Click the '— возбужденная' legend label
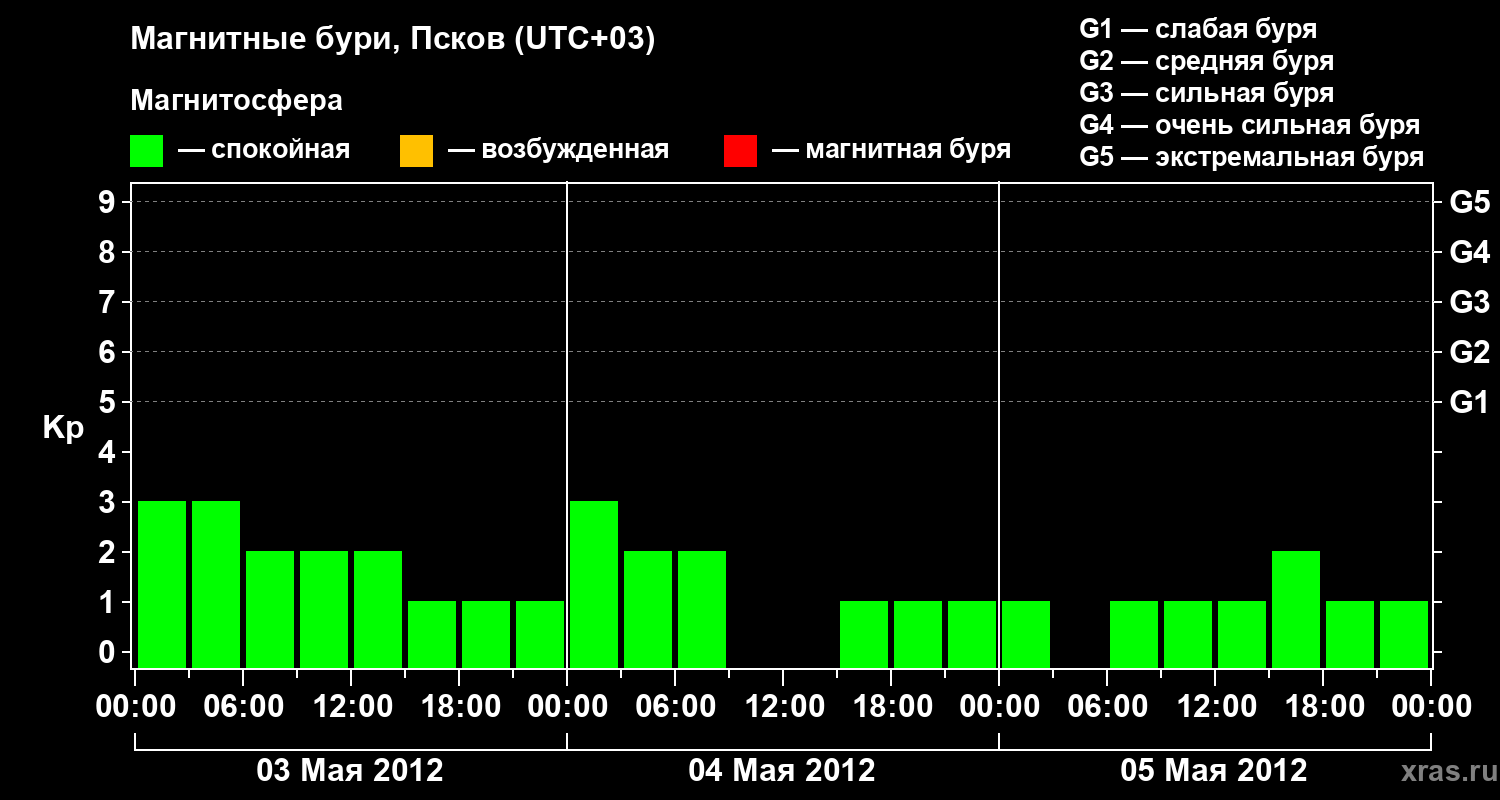Screen dimensions: 1500x800 click(x=558, y=151)
